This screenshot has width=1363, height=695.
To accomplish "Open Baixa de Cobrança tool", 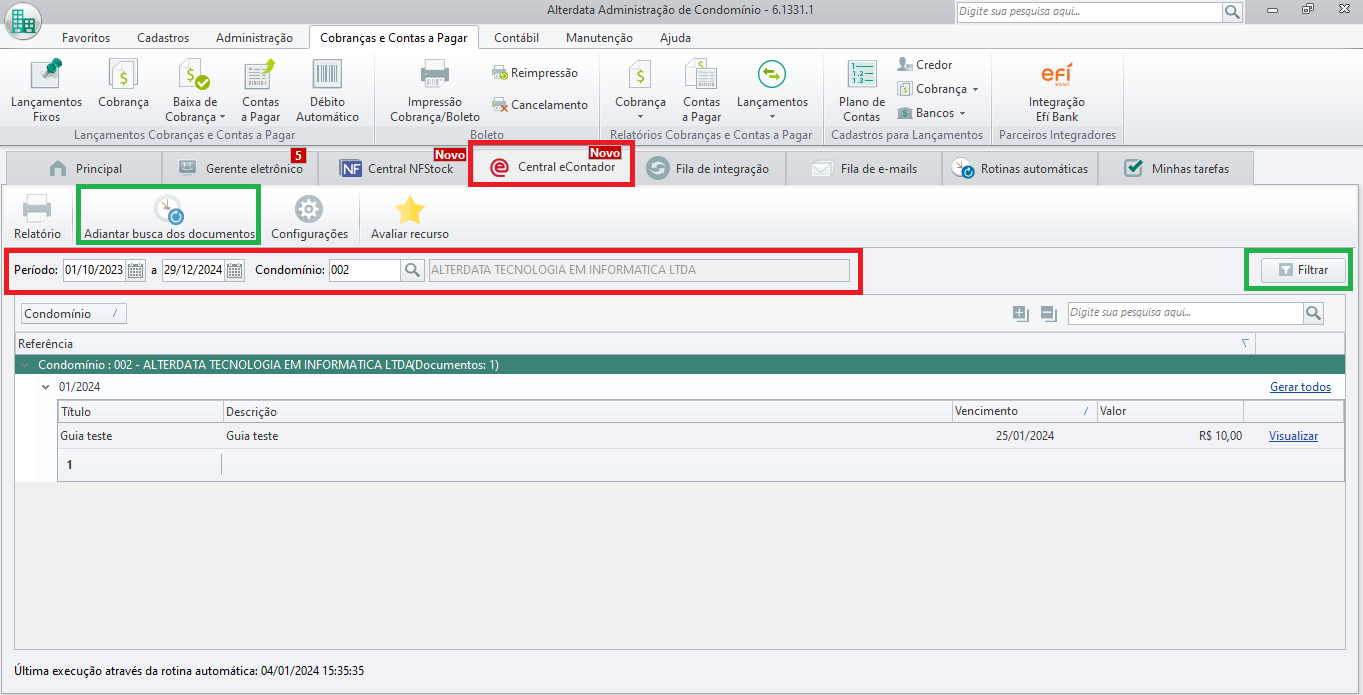I will tap(195, 90).
